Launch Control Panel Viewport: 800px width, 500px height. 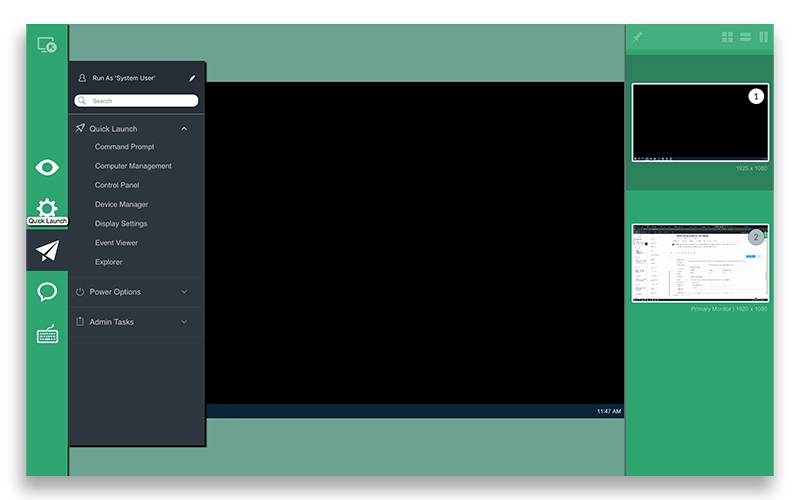(x=117, y=185)
